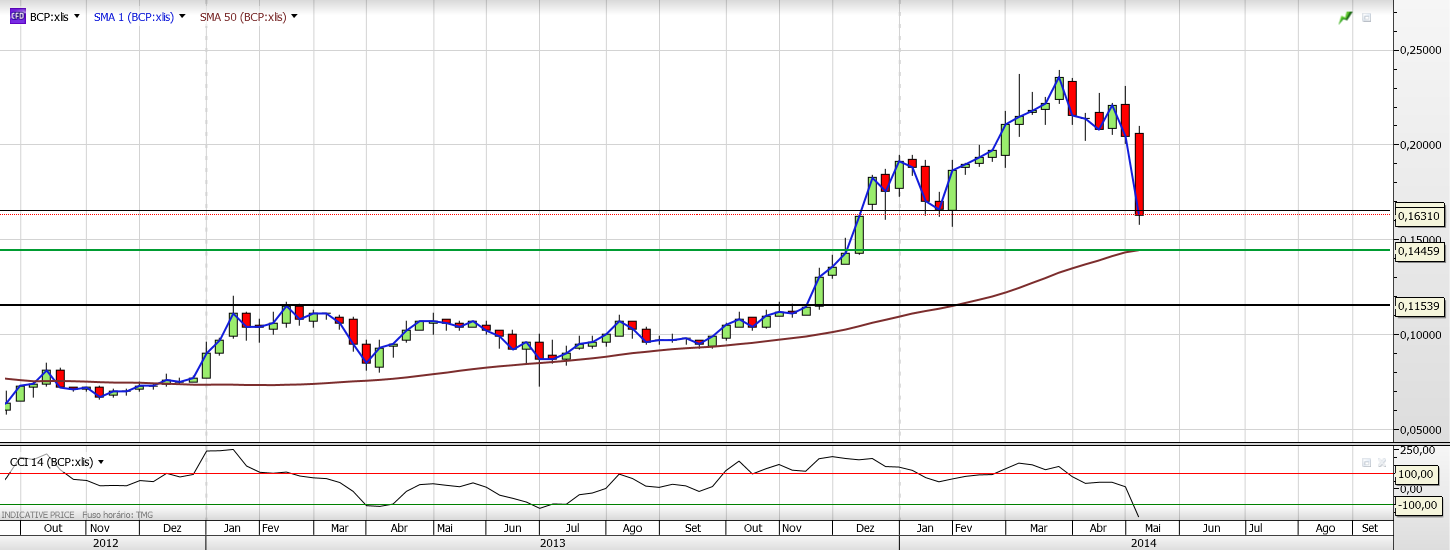Maximize the main price chart panel

(1367, 17)
